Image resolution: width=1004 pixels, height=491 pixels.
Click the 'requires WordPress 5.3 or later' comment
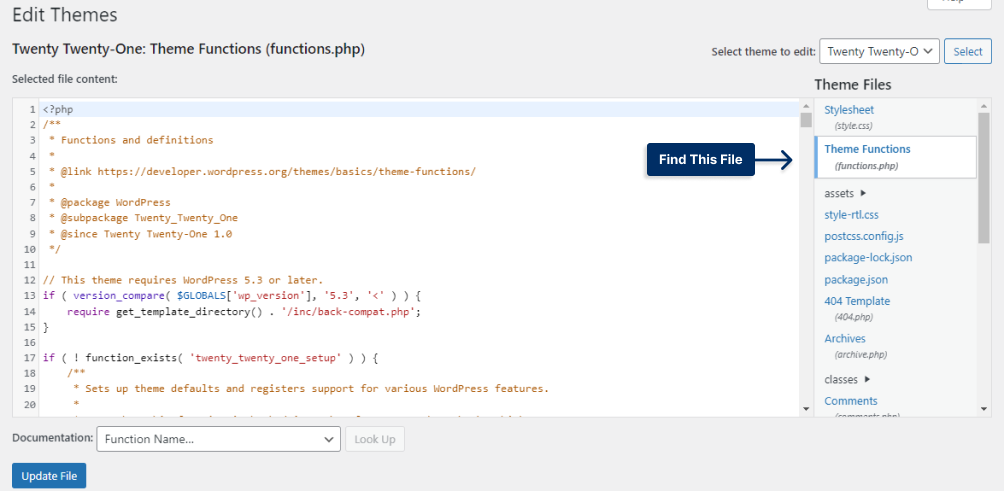(x=183, y=280)
